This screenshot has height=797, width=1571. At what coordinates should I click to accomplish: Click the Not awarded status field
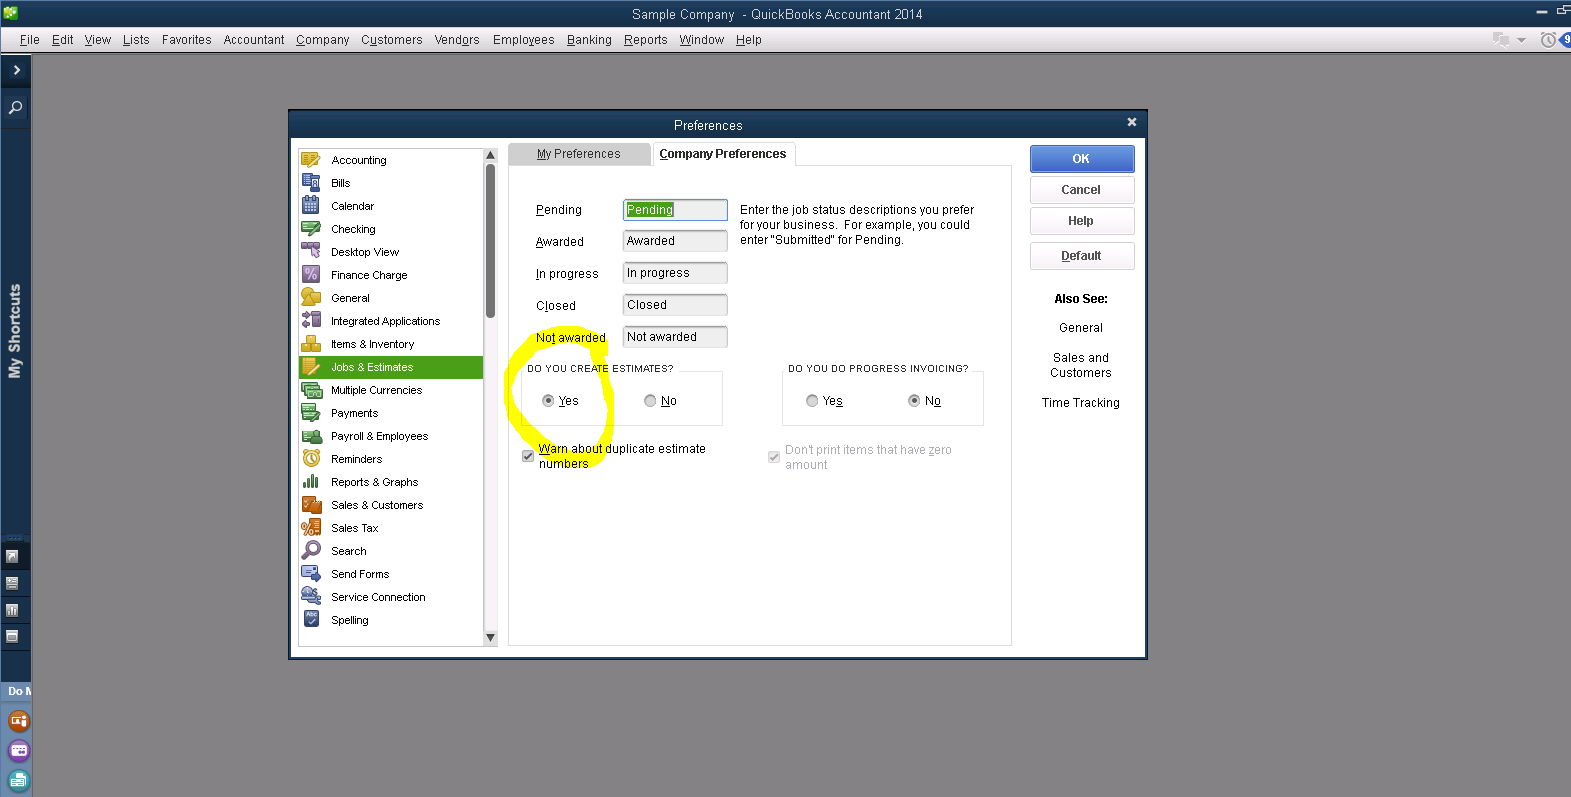click(675, 337)
